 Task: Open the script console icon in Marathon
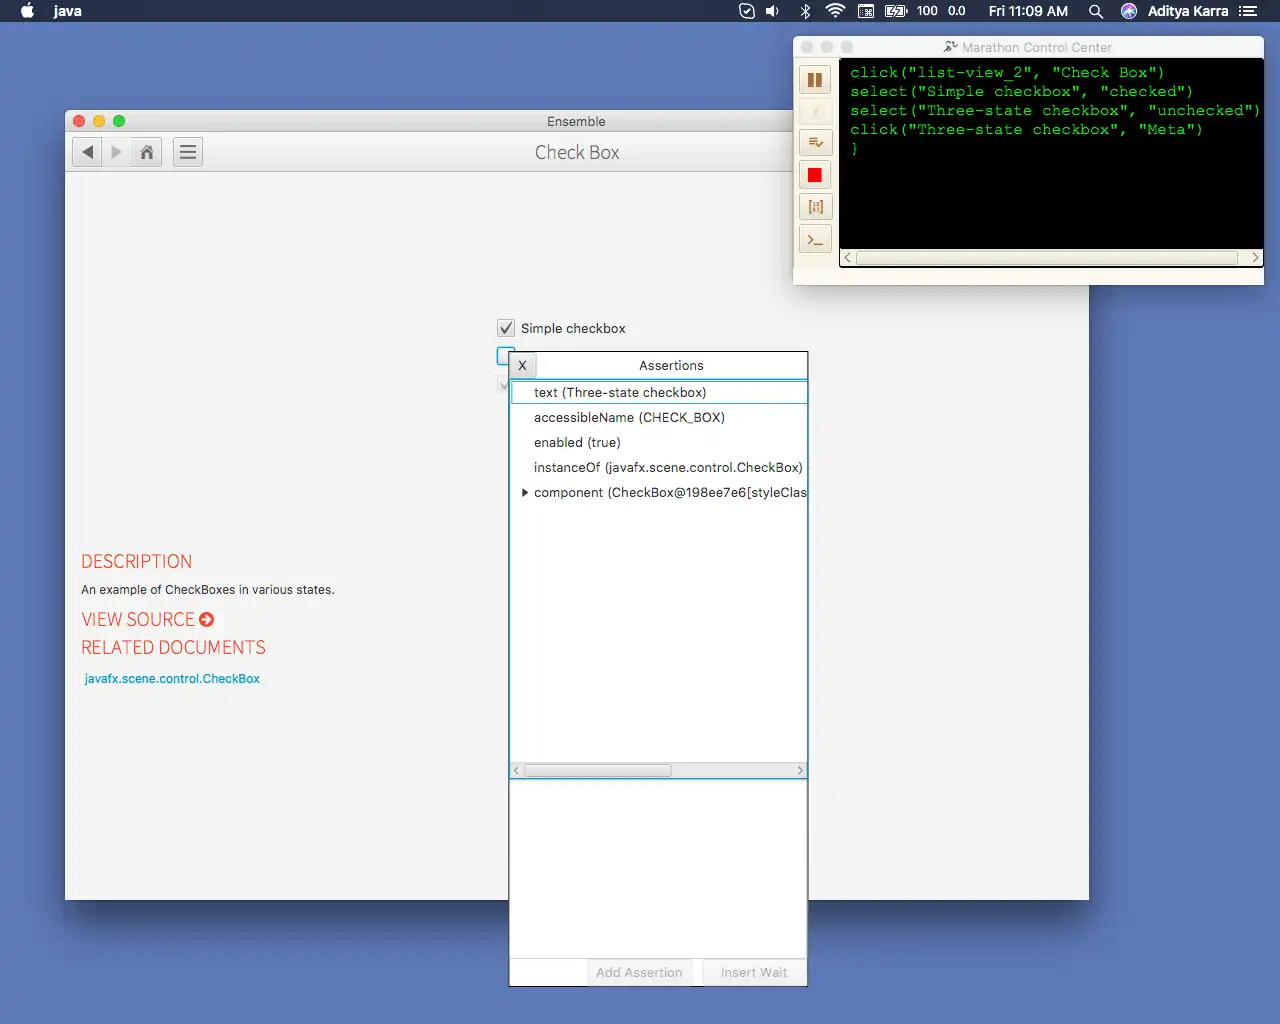pos(815,239)
